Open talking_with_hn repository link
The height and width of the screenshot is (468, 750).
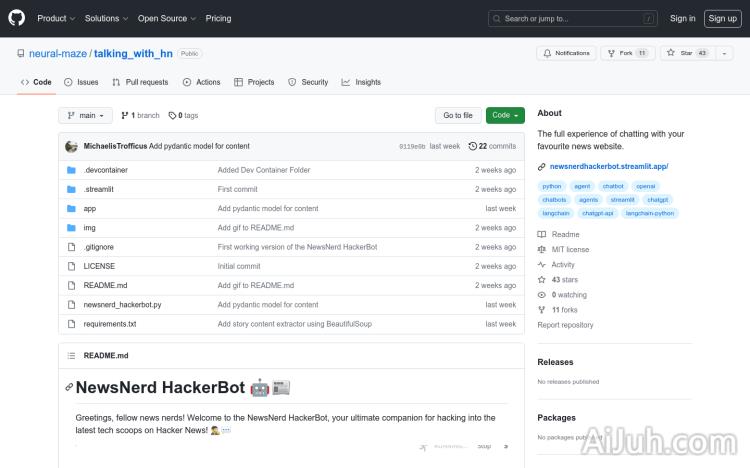tap(133, 54)
